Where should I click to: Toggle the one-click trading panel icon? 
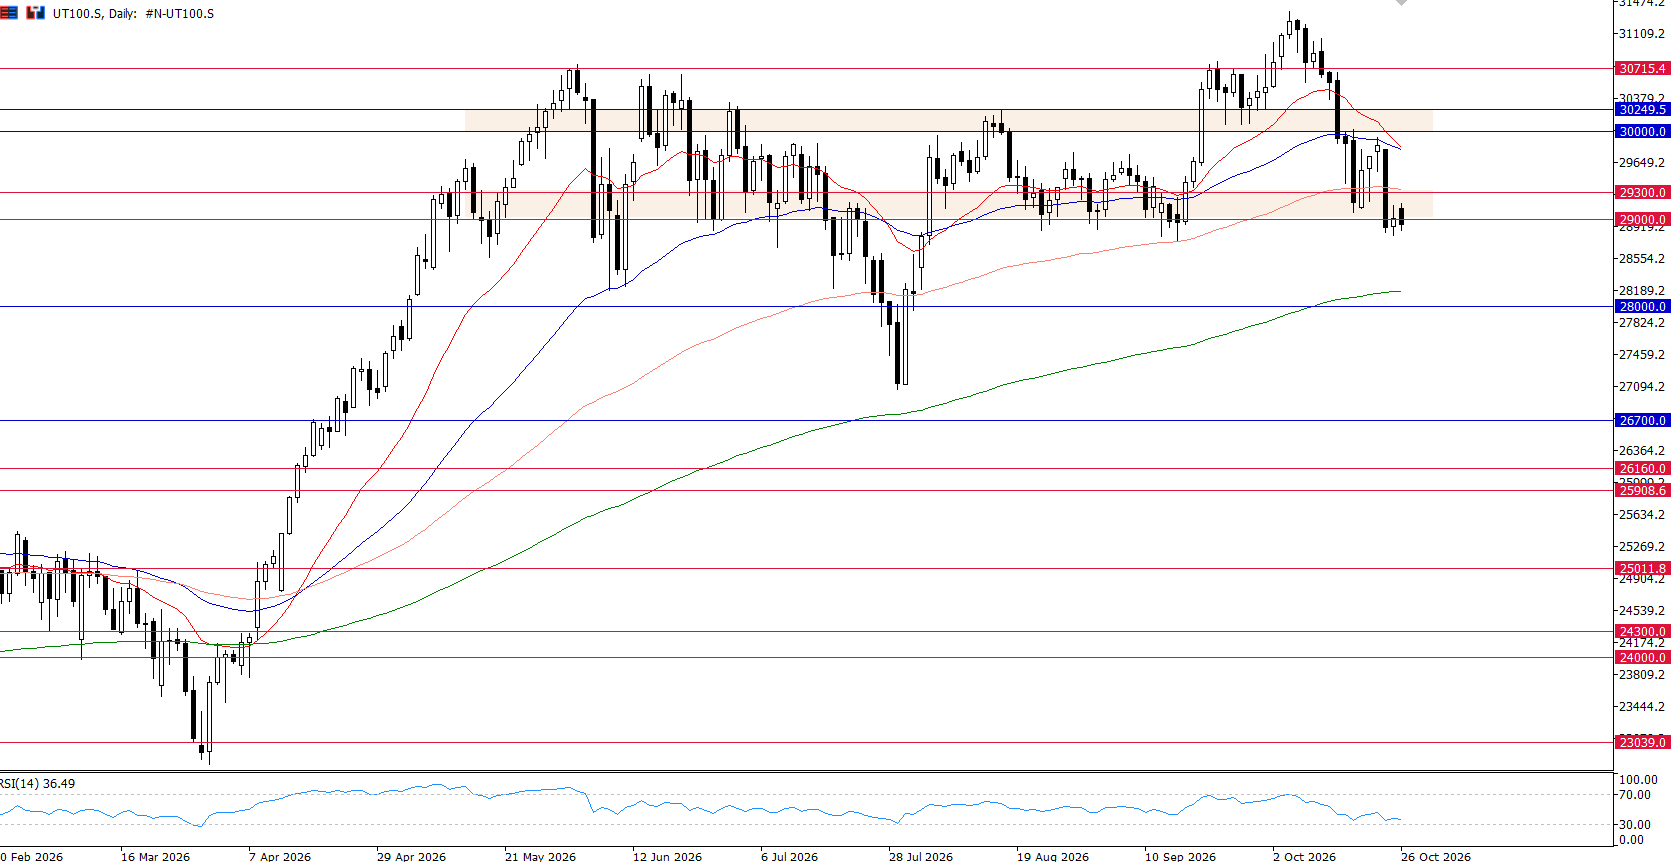[36, 13]
